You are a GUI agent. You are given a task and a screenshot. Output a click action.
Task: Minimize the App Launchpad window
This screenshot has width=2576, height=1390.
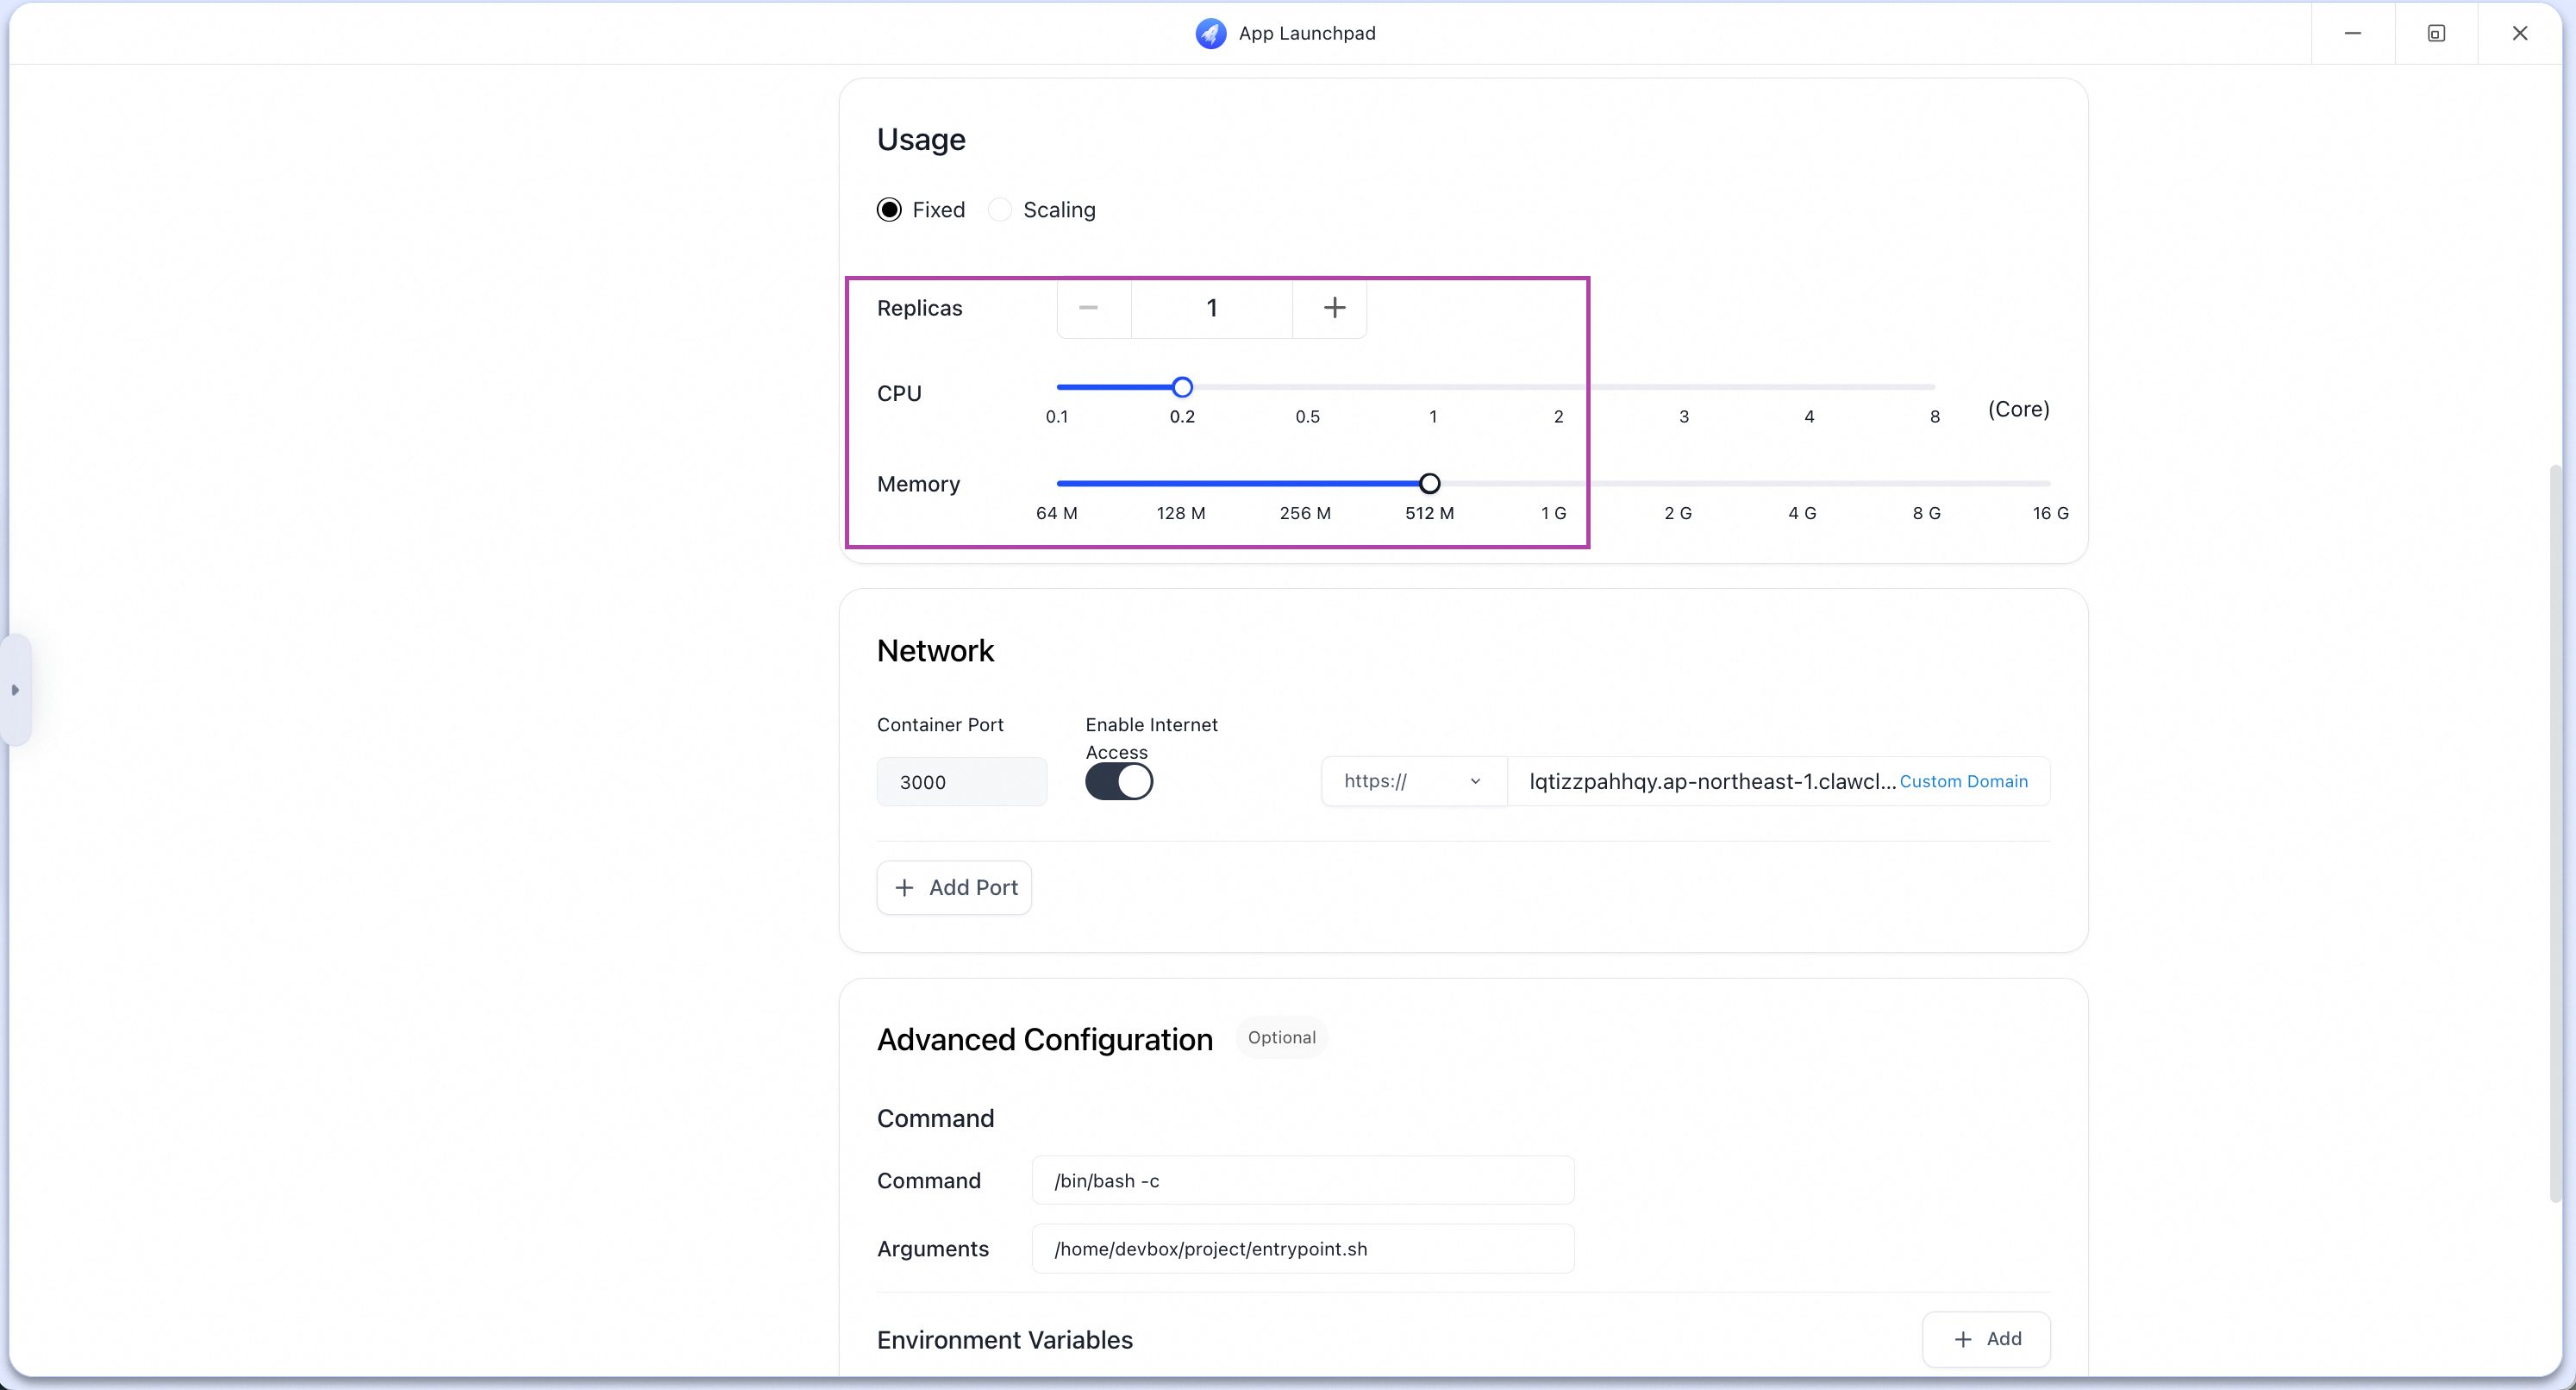point(2352,33)
